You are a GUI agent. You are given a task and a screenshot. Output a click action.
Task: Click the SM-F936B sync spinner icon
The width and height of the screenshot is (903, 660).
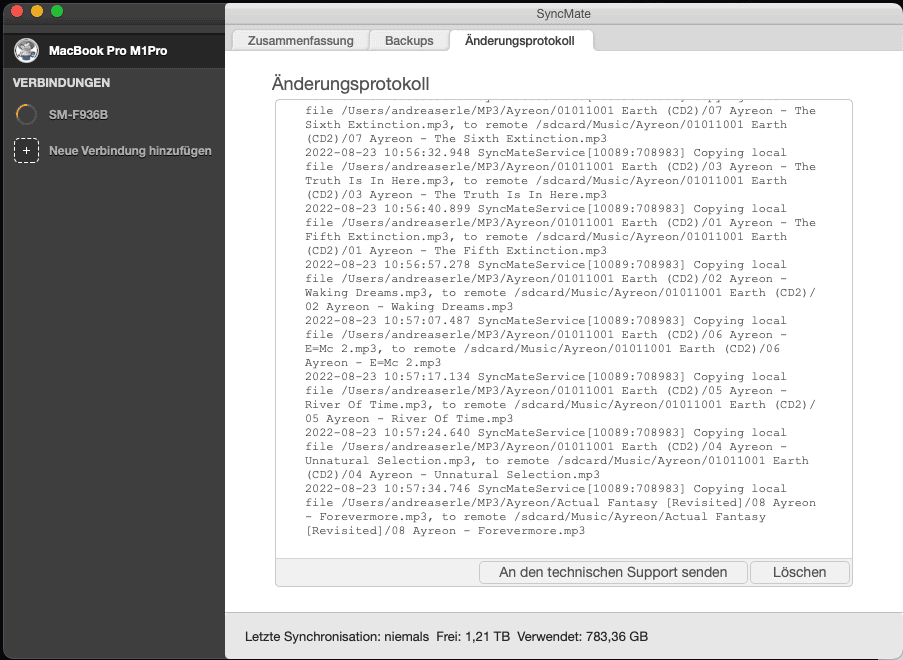[x=27, y=115]
